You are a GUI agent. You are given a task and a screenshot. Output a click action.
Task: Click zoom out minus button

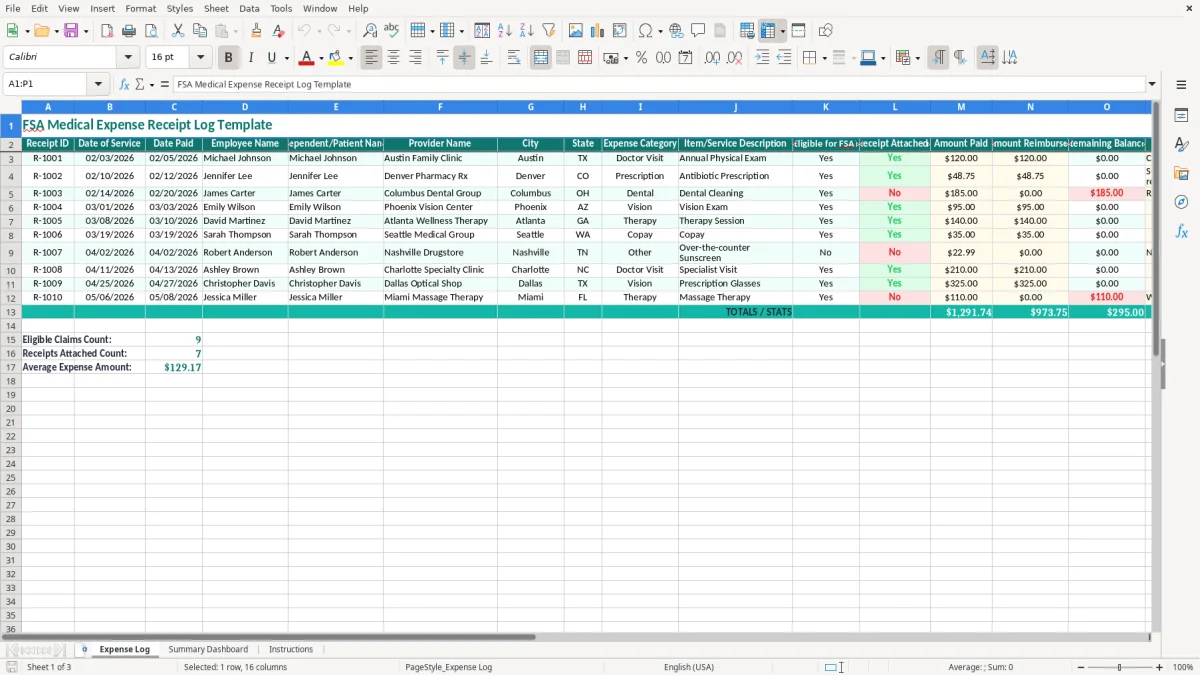pos(1079,667)
